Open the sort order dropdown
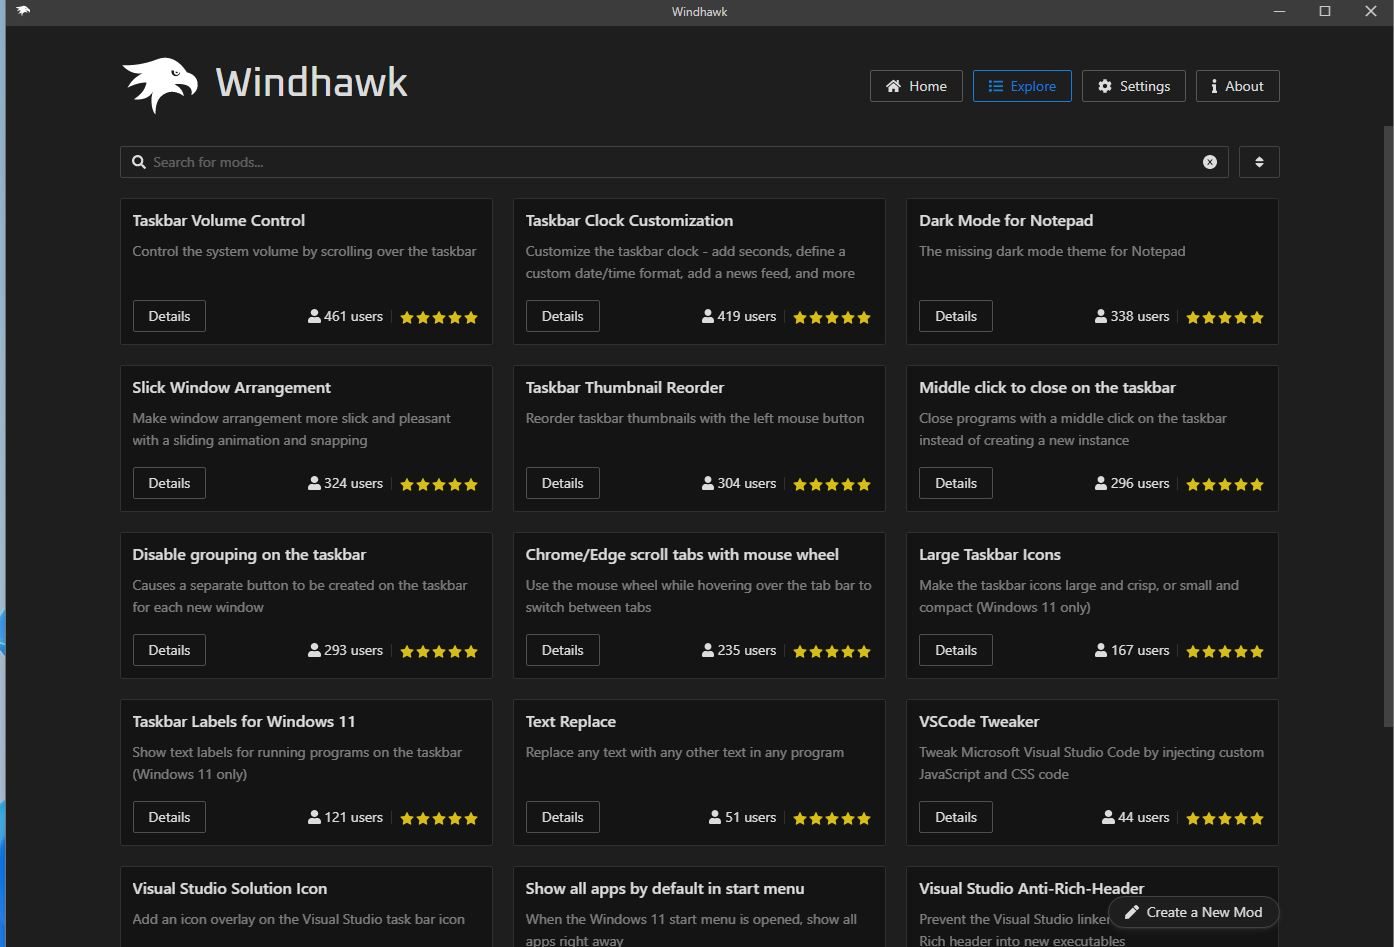The image size is (1394, 947). pos(1259,162)
